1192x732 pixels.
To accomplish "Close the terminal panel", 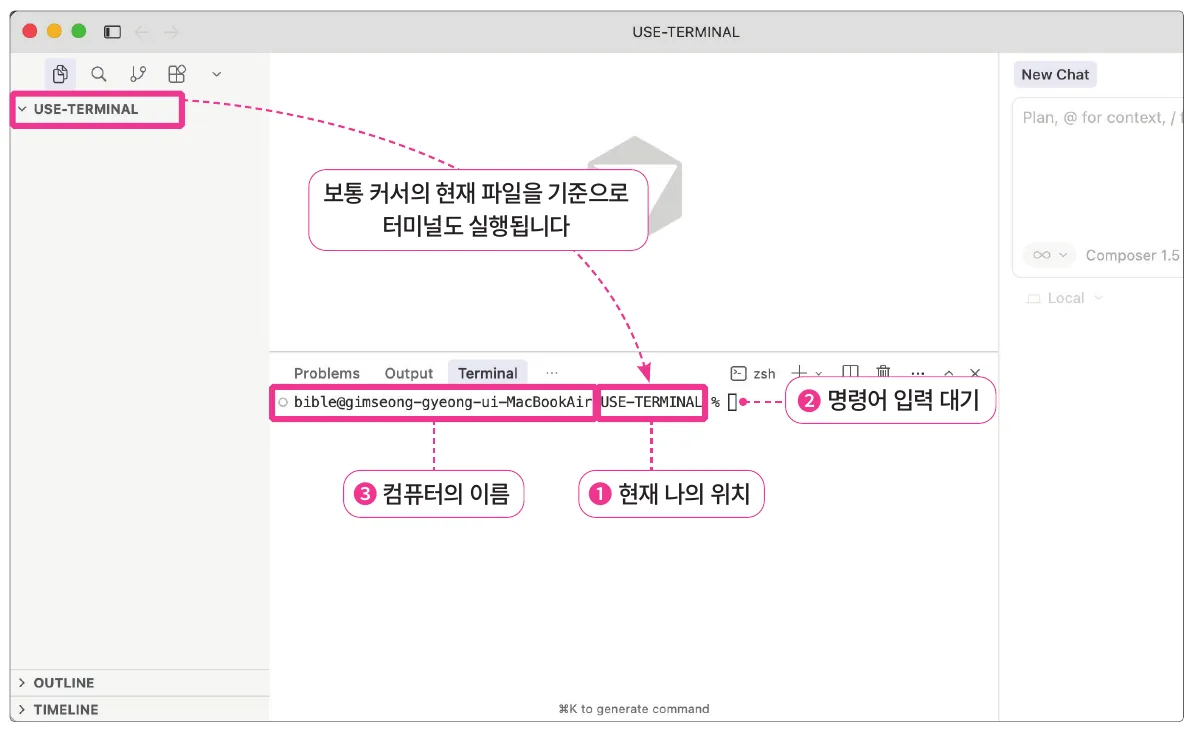I will [975, 373].
